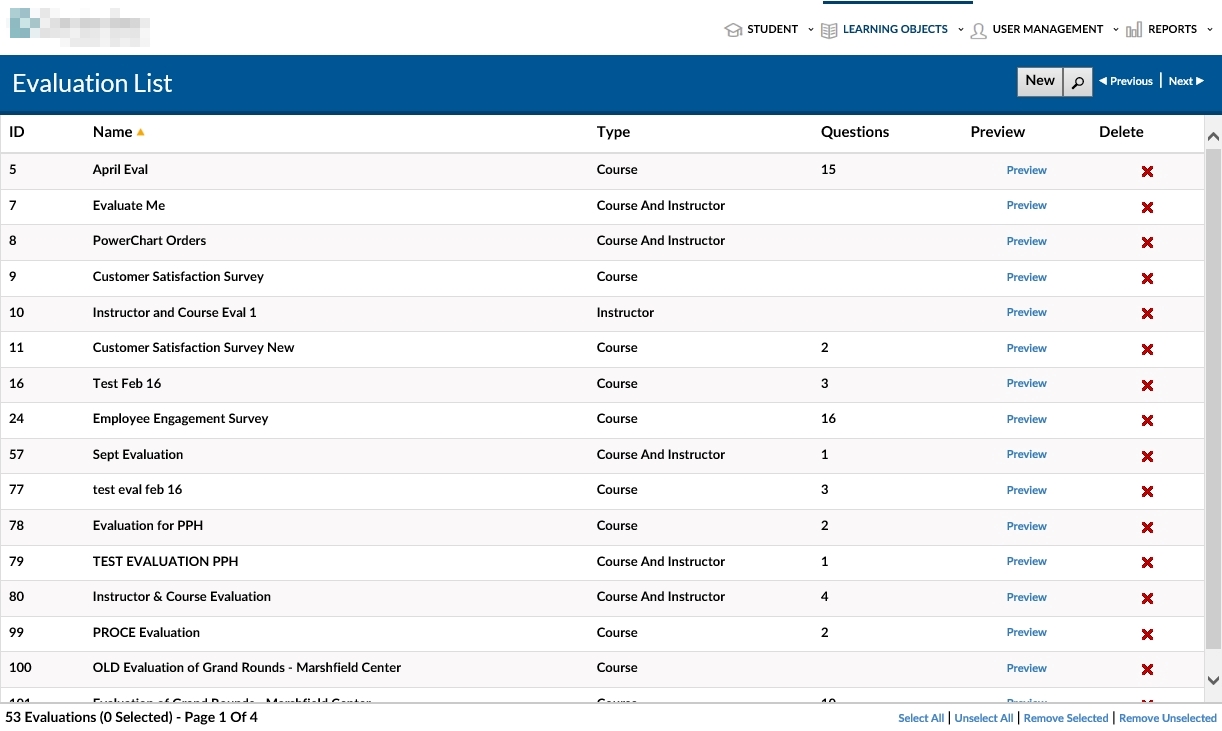
Task: Click the Reports bar chart icon
Action: pyautogui.click(x=1134, y=30)
